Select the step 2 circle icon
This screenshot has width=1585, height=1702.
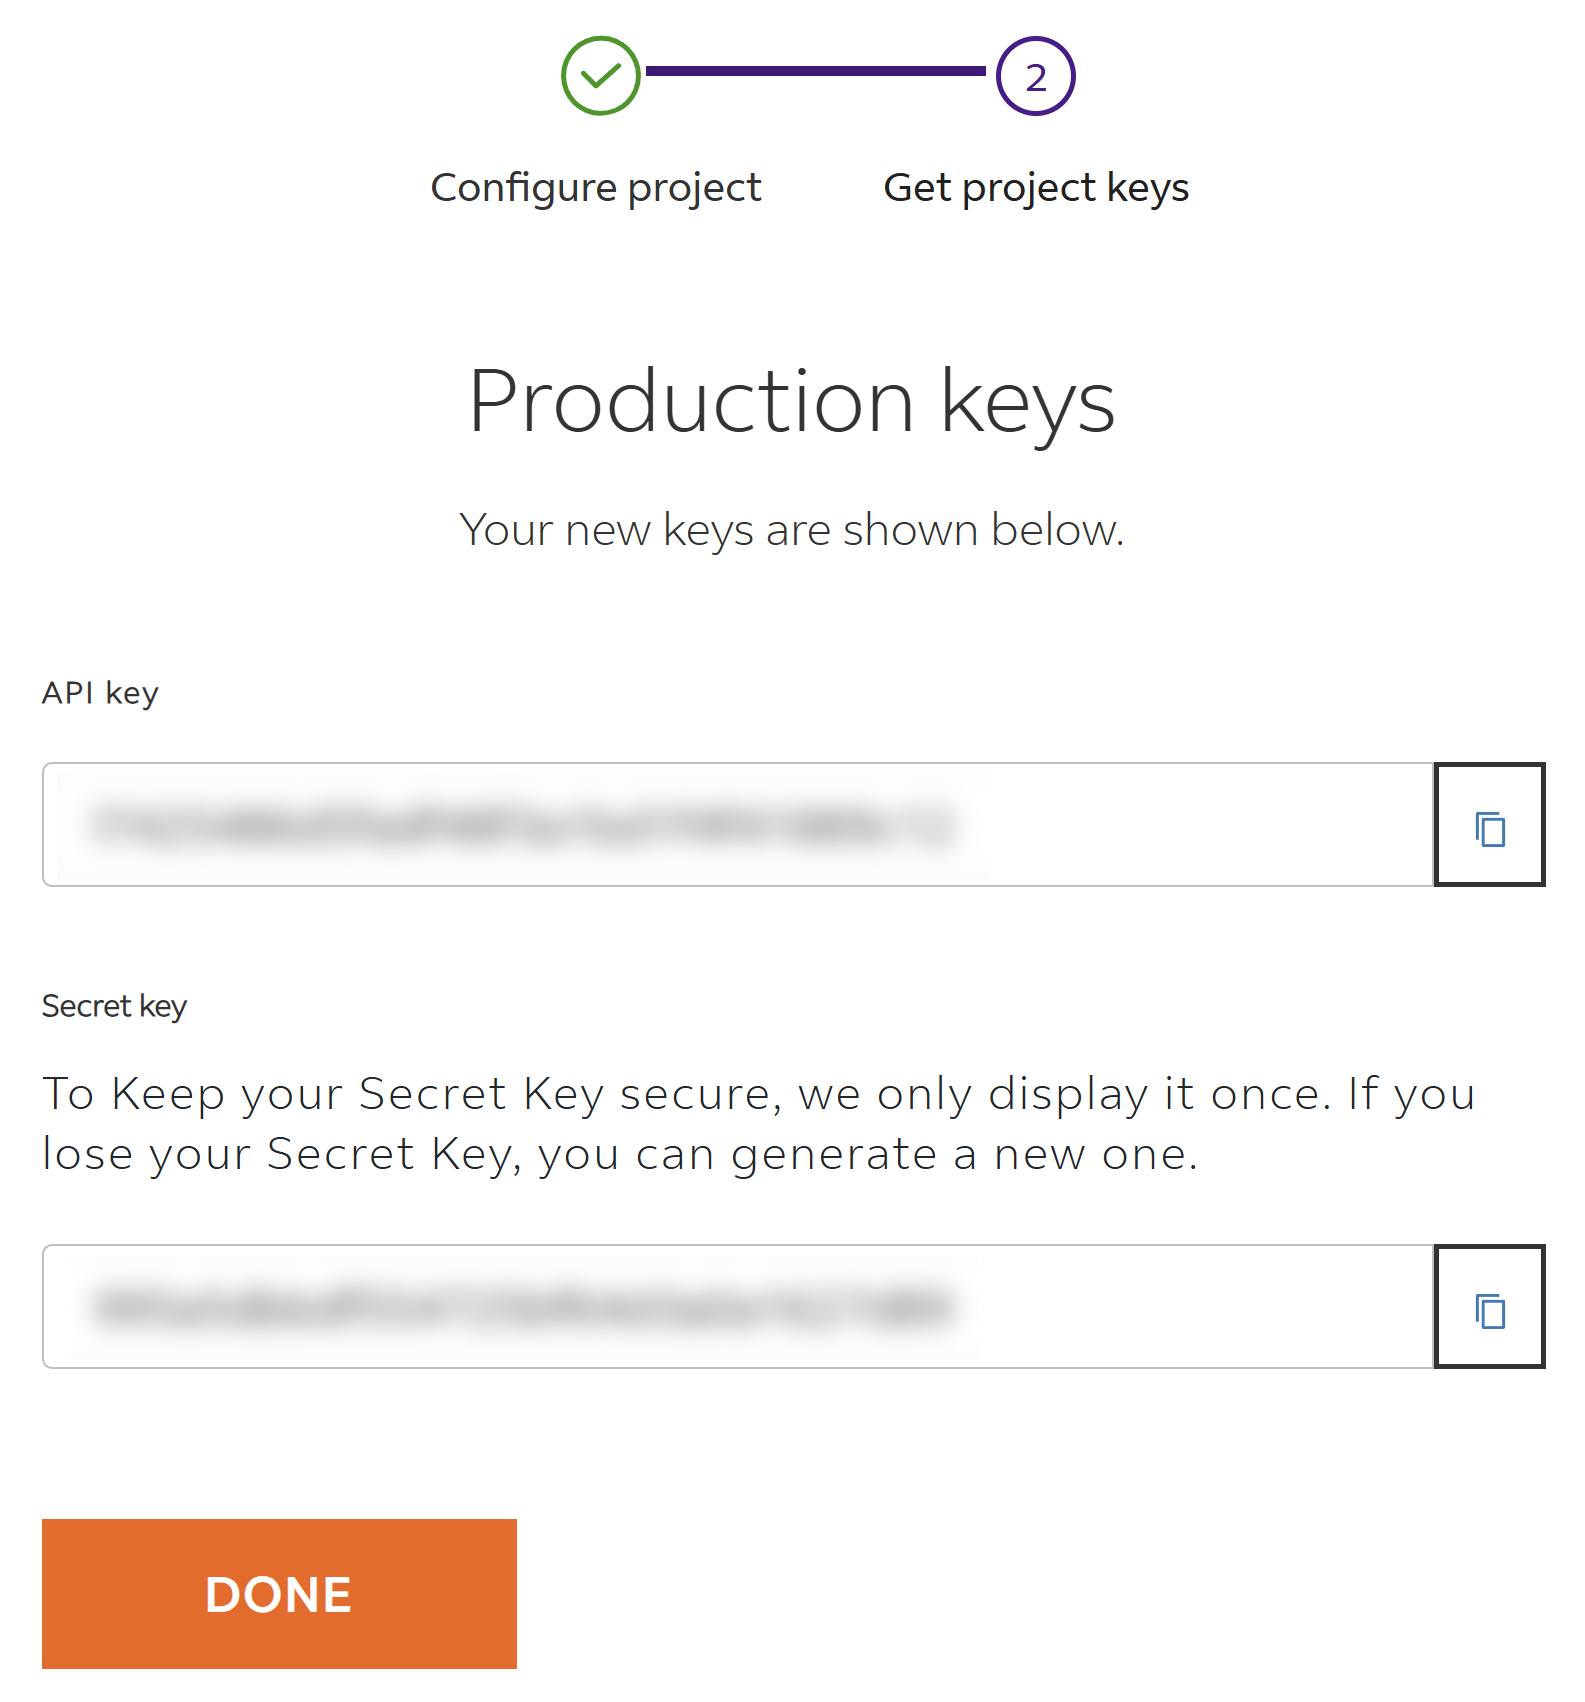pos(1035,76)
